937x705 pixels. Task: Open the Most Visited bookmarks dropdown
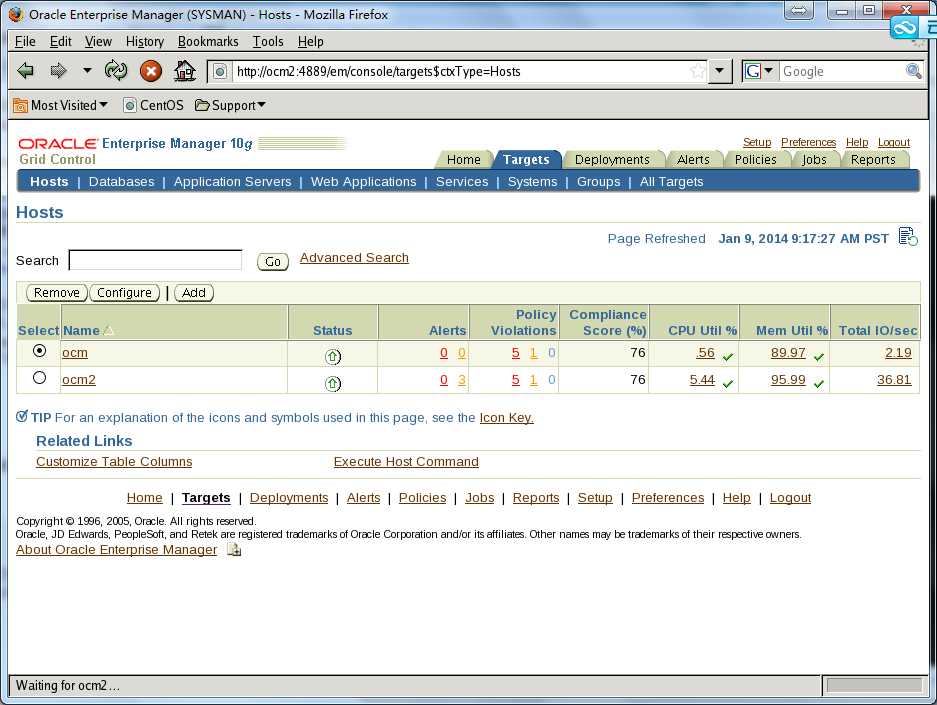(60, 105)
